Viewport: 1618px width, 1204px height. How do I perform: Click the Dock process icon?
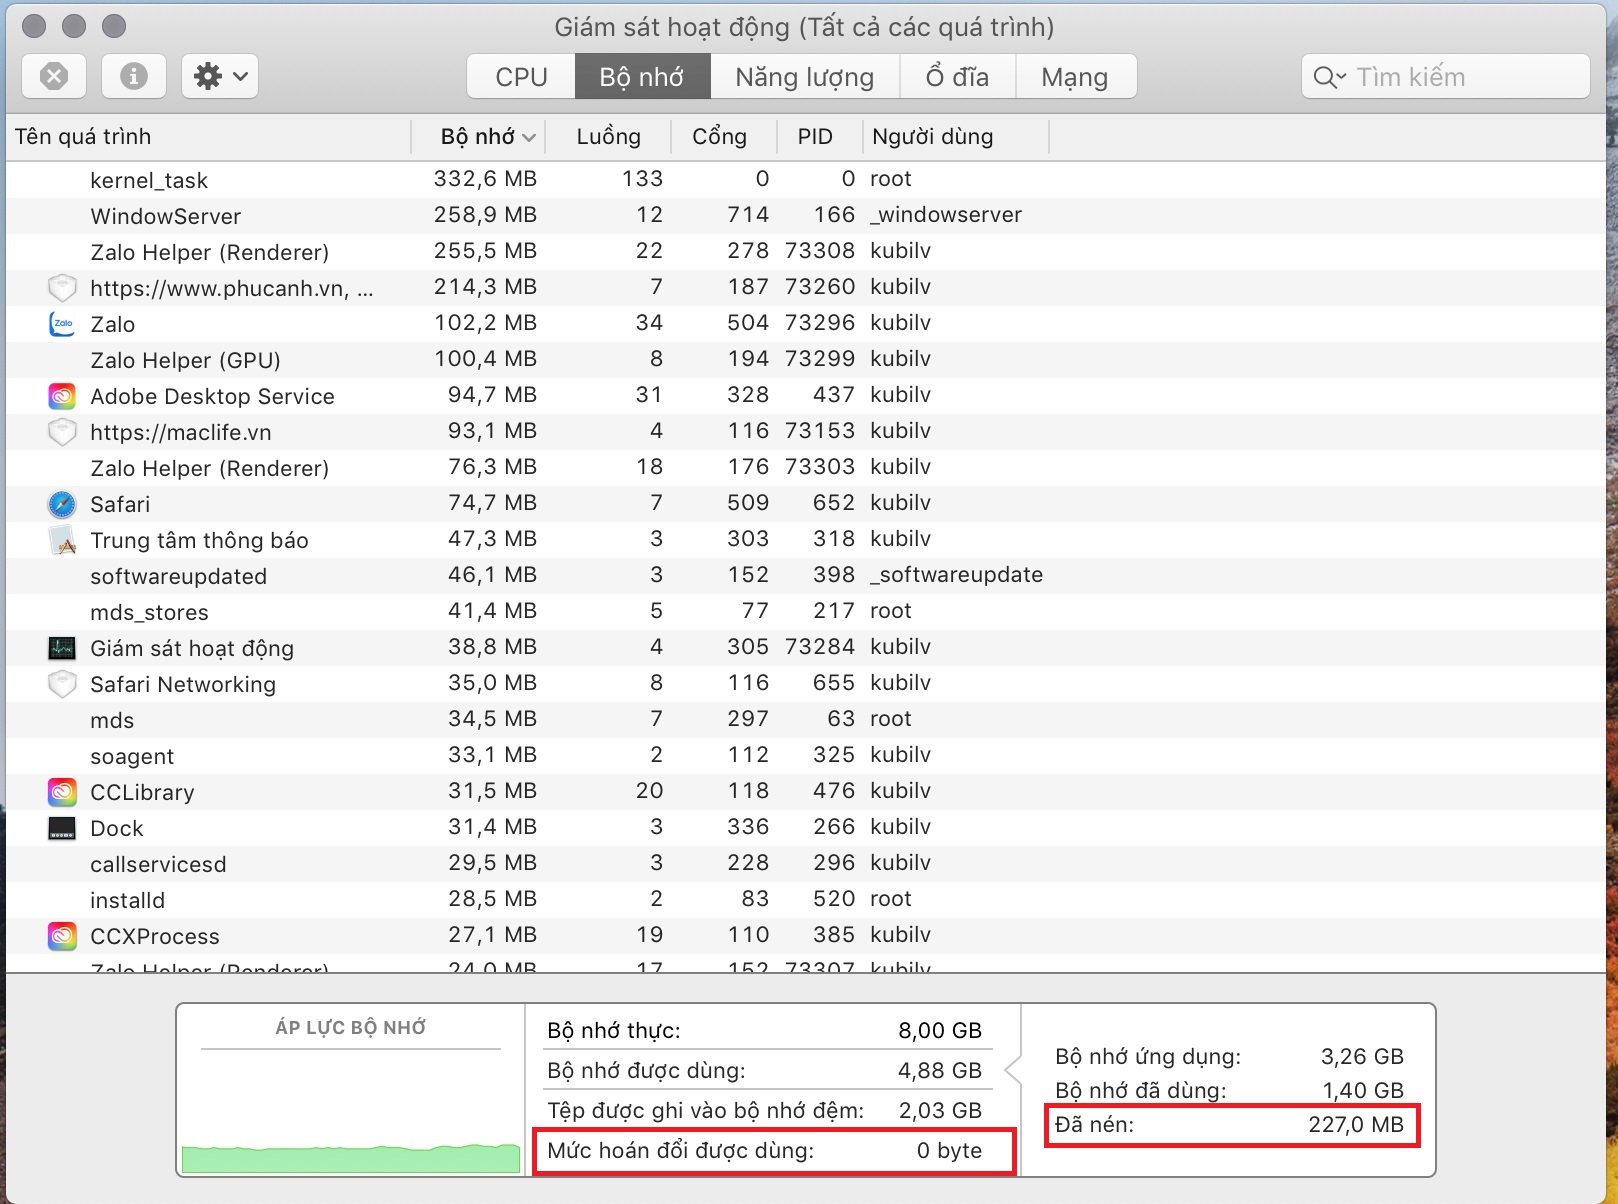coord(62,828)
